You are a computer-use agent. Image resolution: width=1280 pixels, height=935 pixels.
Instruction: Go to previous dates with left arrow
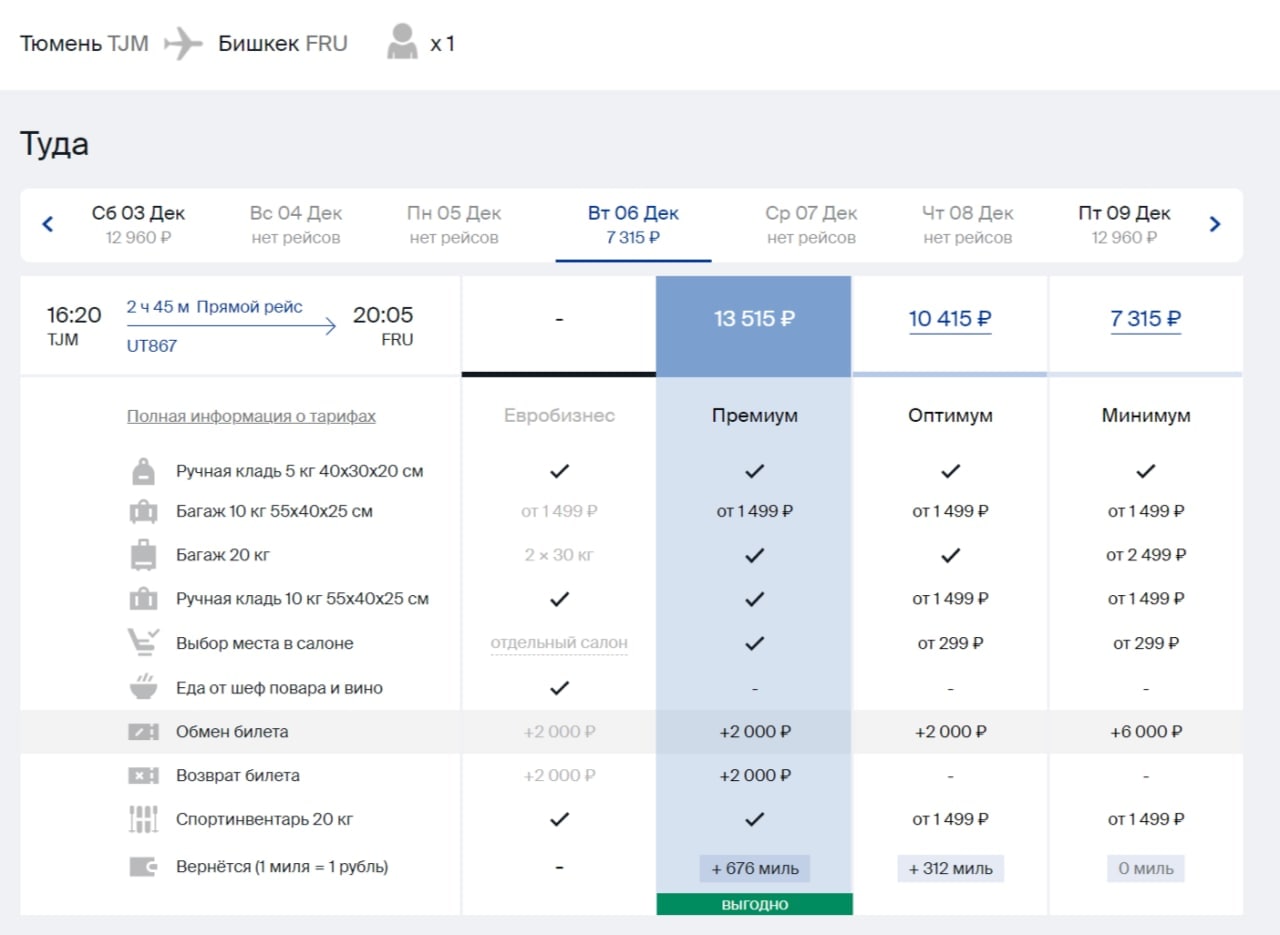coord(47,224)
